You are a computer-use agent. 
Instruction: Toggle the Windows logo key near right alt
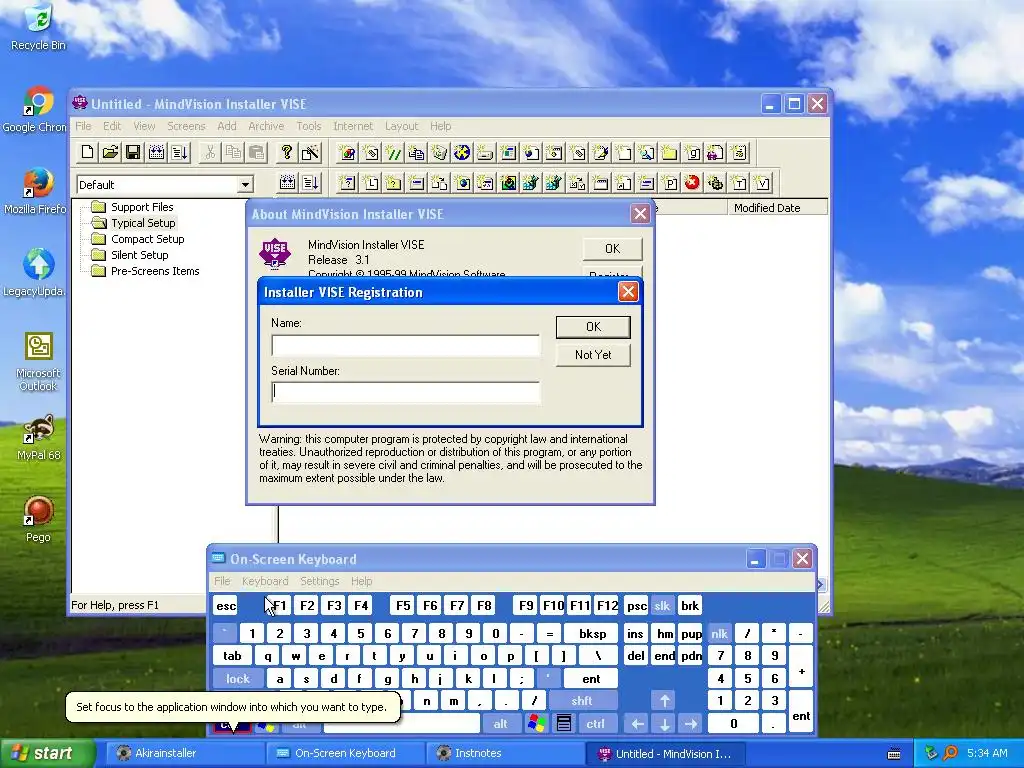coord(537,724)
